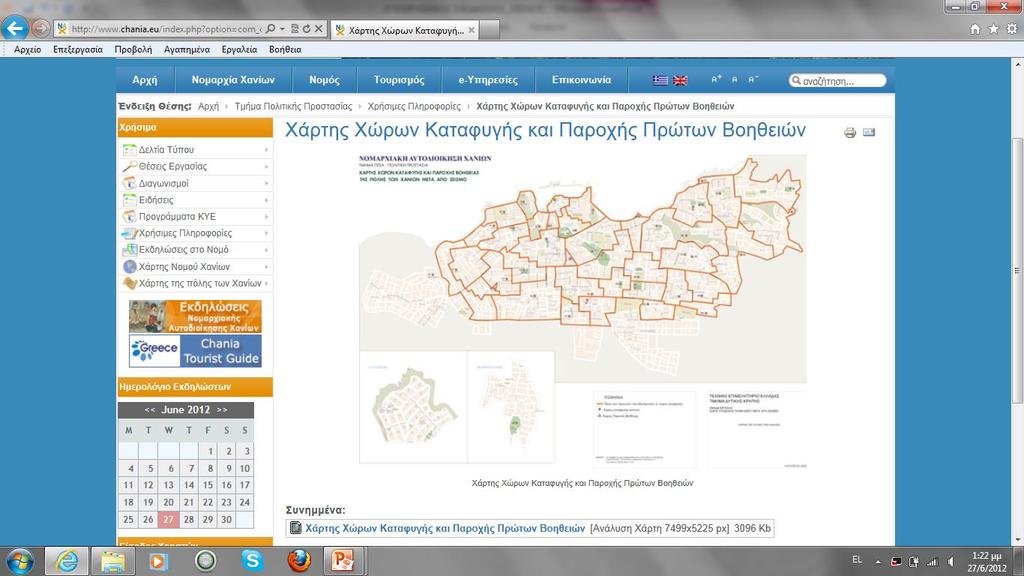The width and height of the screenshot is (1024, 576).
Task: Open the Βοήθεια menu
Action: coord(285,50)
